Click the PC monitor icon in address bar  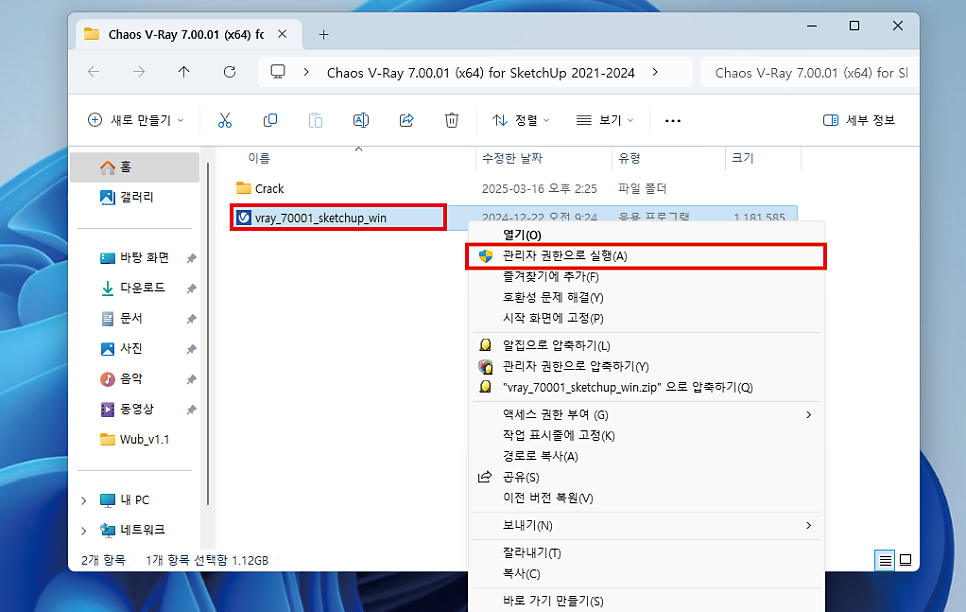click(278, 72)
